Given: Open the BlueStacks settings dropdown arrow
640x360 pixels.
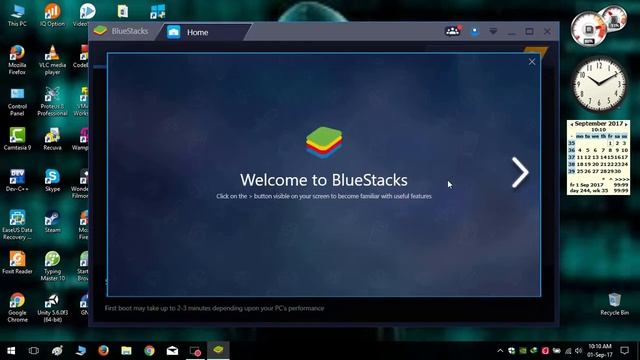Looking at the screenshot, I should pyautogui.click(x=493, y=31).
